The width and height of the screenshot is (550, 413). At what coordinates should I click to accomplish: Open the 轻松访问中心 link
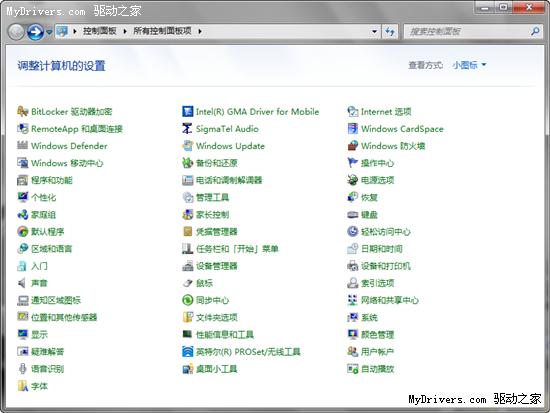click(386, 232)
